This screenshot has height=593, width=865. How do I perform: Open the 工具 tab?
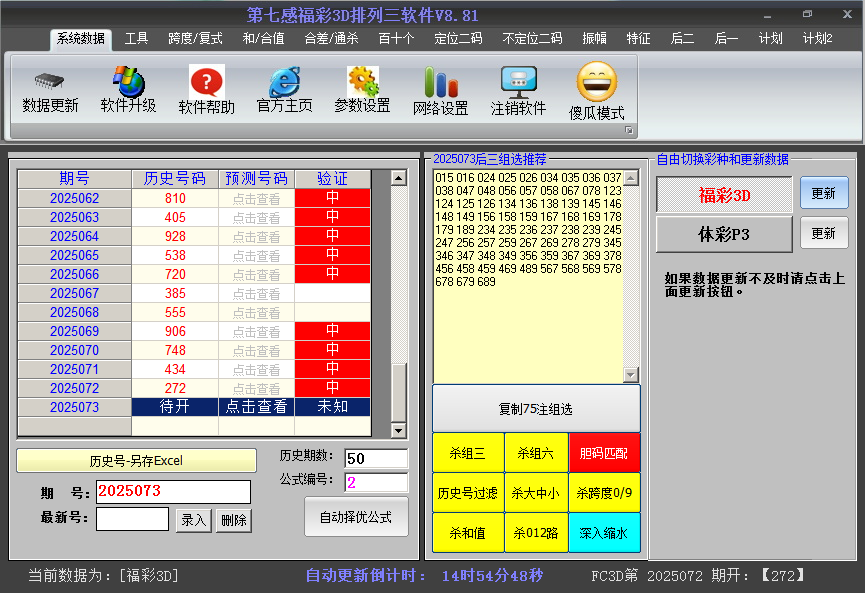(136, 39)
